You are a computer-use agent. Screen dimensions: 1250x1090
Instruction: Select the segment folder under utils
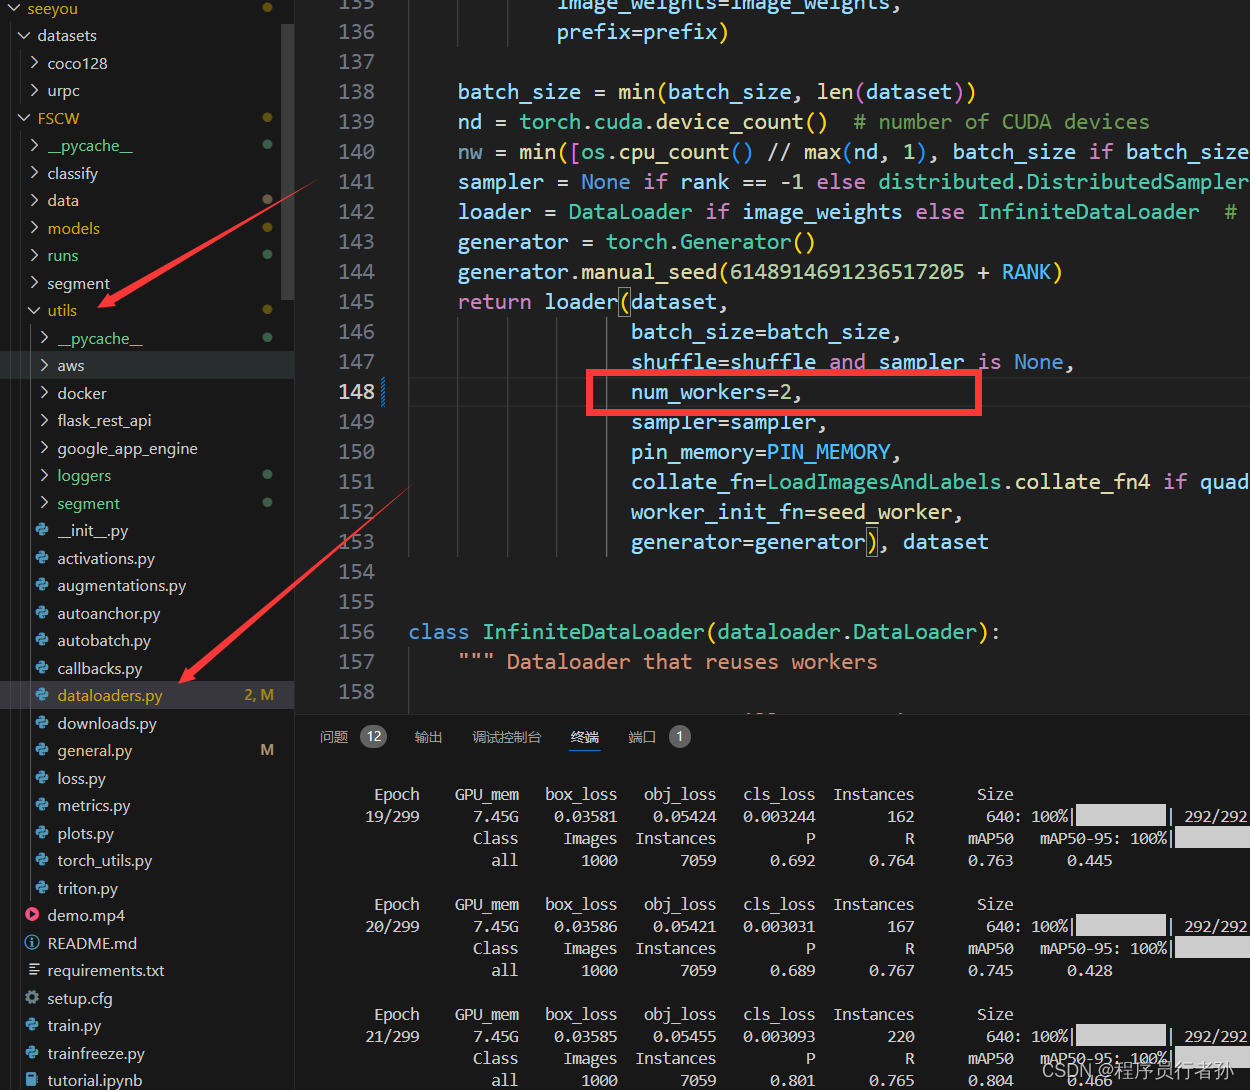[147, 503]
